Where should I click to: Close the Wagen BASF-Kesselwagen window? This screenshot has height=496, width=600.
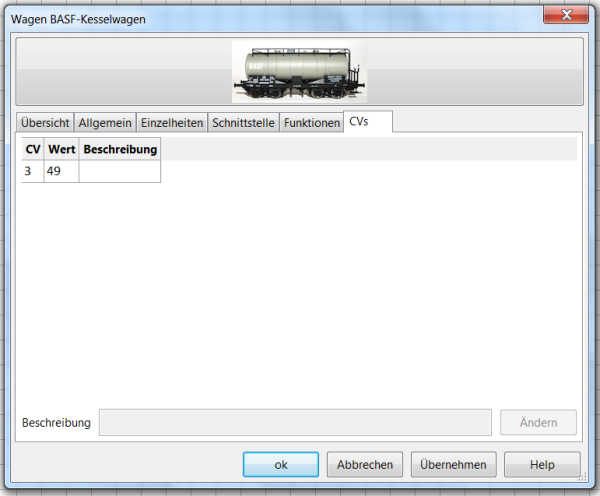566,15
